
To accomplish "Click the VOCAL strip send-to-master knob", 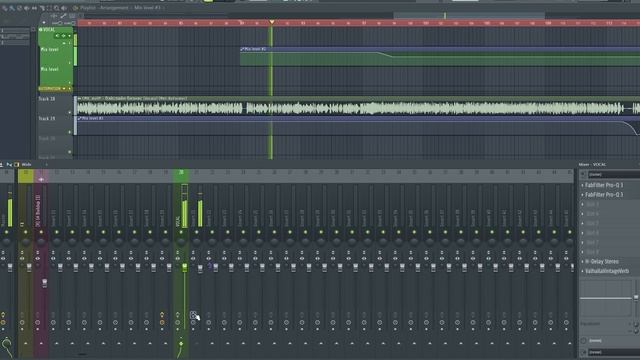I will point(181,344).
